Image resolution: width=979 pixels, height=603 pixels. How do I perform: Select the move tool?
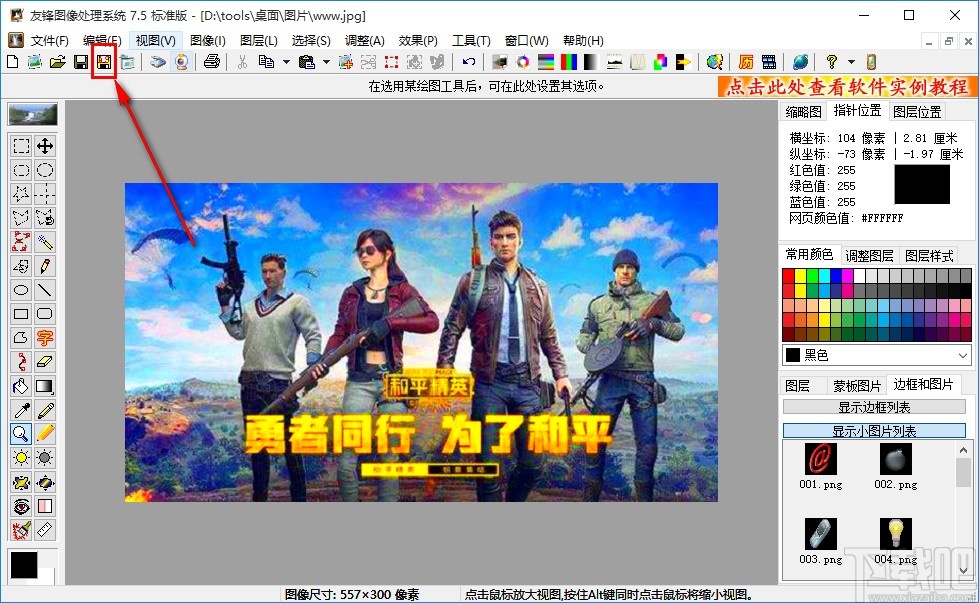pos(44,146)
